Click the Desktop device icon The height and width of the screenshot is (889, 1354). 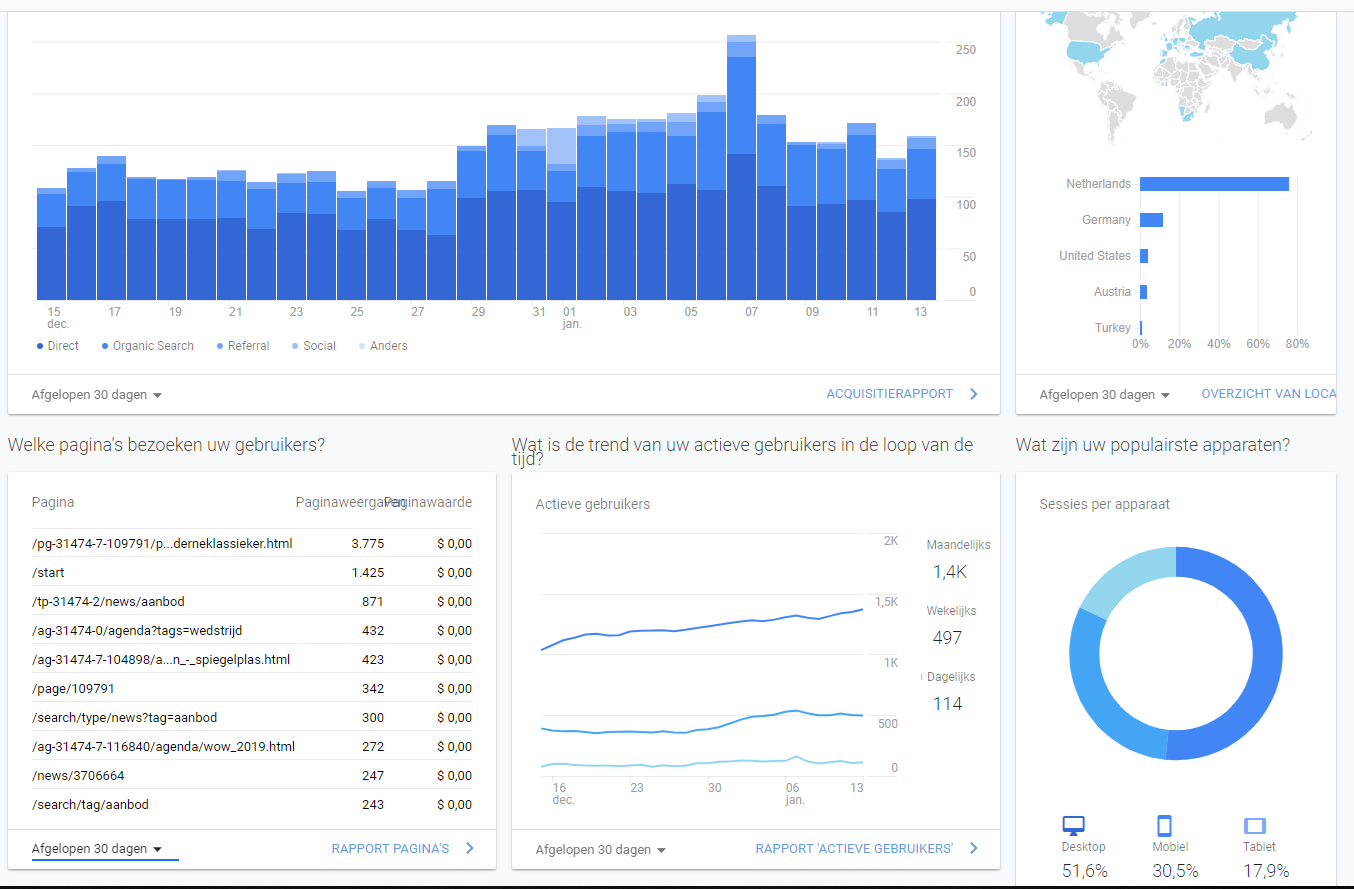tap(1073, 826)
